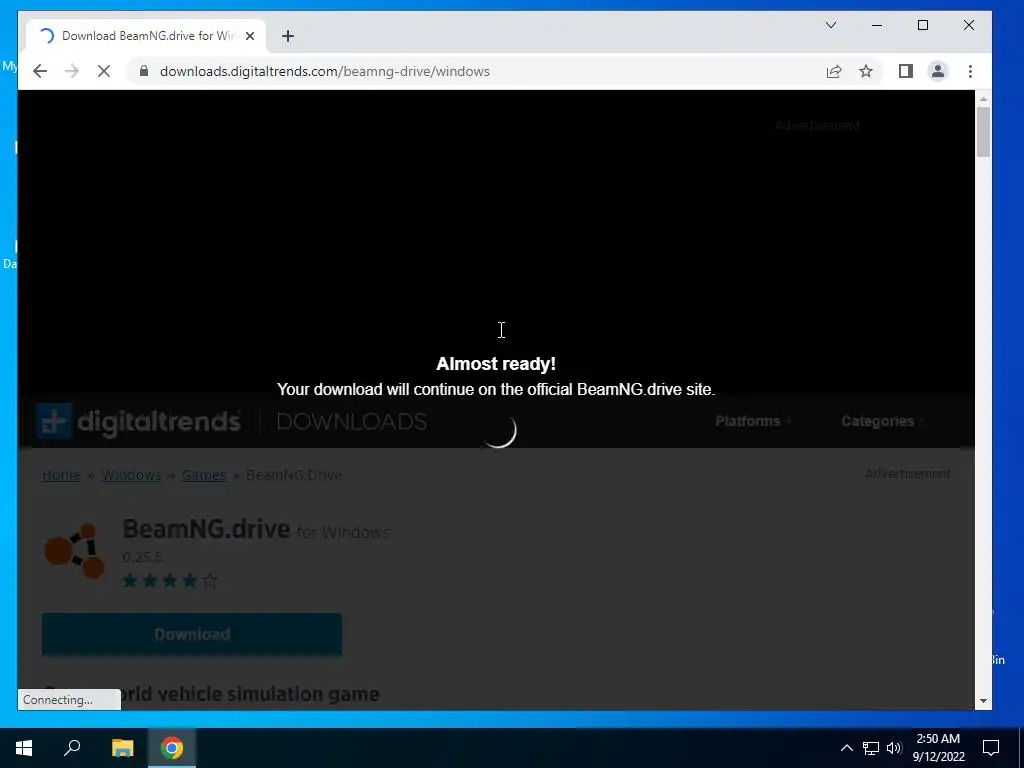Click the forward navigation arrow
This screenshot has width=1024, height=768.
pyautogui.click(x=72, y=71)
